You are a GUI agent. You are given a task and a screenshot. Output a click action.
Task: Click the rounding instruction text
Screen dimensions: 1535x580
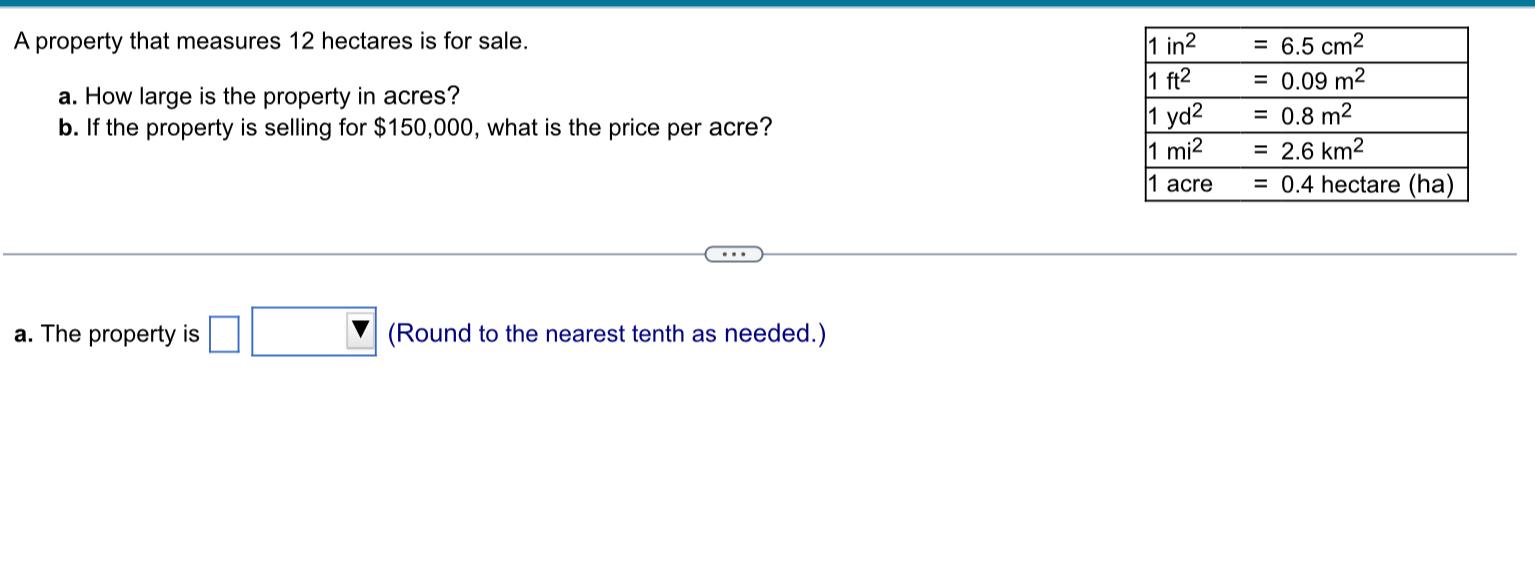[608, 333]
